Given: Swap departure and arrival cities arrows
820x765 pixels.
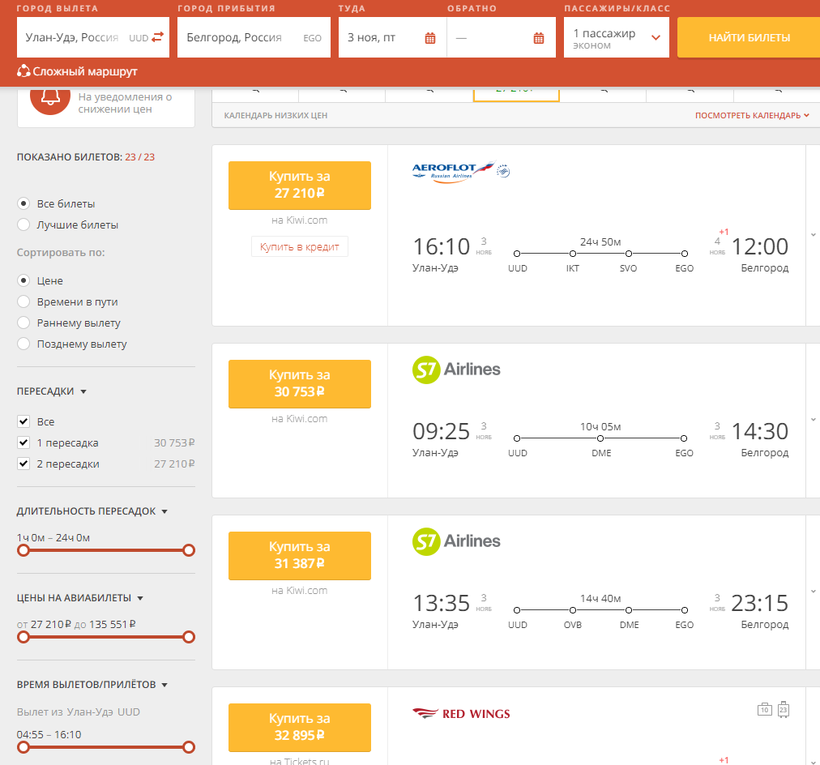Looking at the screenshot, I should (x=157, y=37).
